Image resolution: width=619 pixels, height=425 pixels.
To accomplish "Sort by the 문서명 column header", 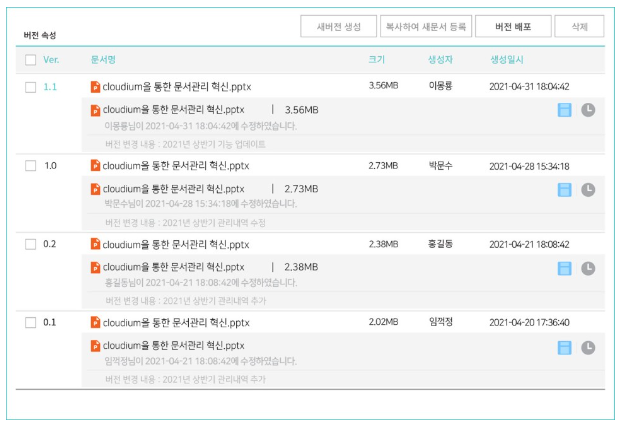I will [103, 60].
